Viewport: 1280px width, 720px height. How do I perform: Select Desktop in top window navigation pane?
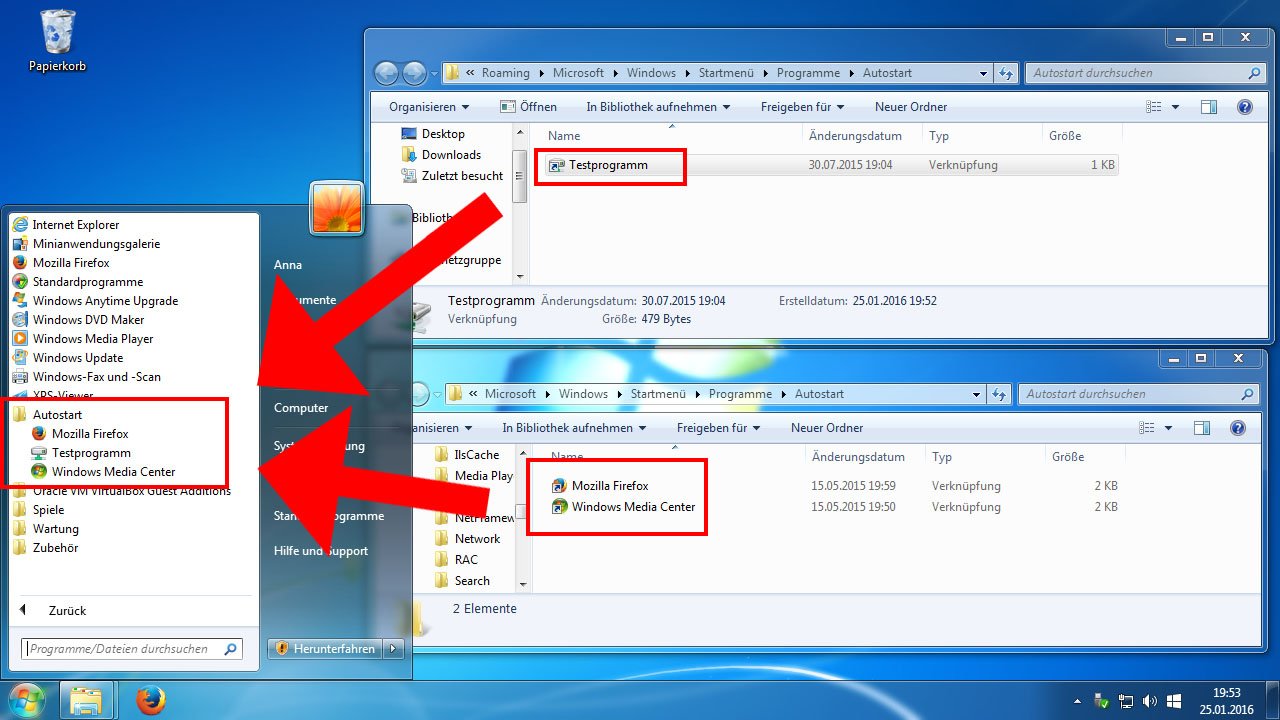433,134
